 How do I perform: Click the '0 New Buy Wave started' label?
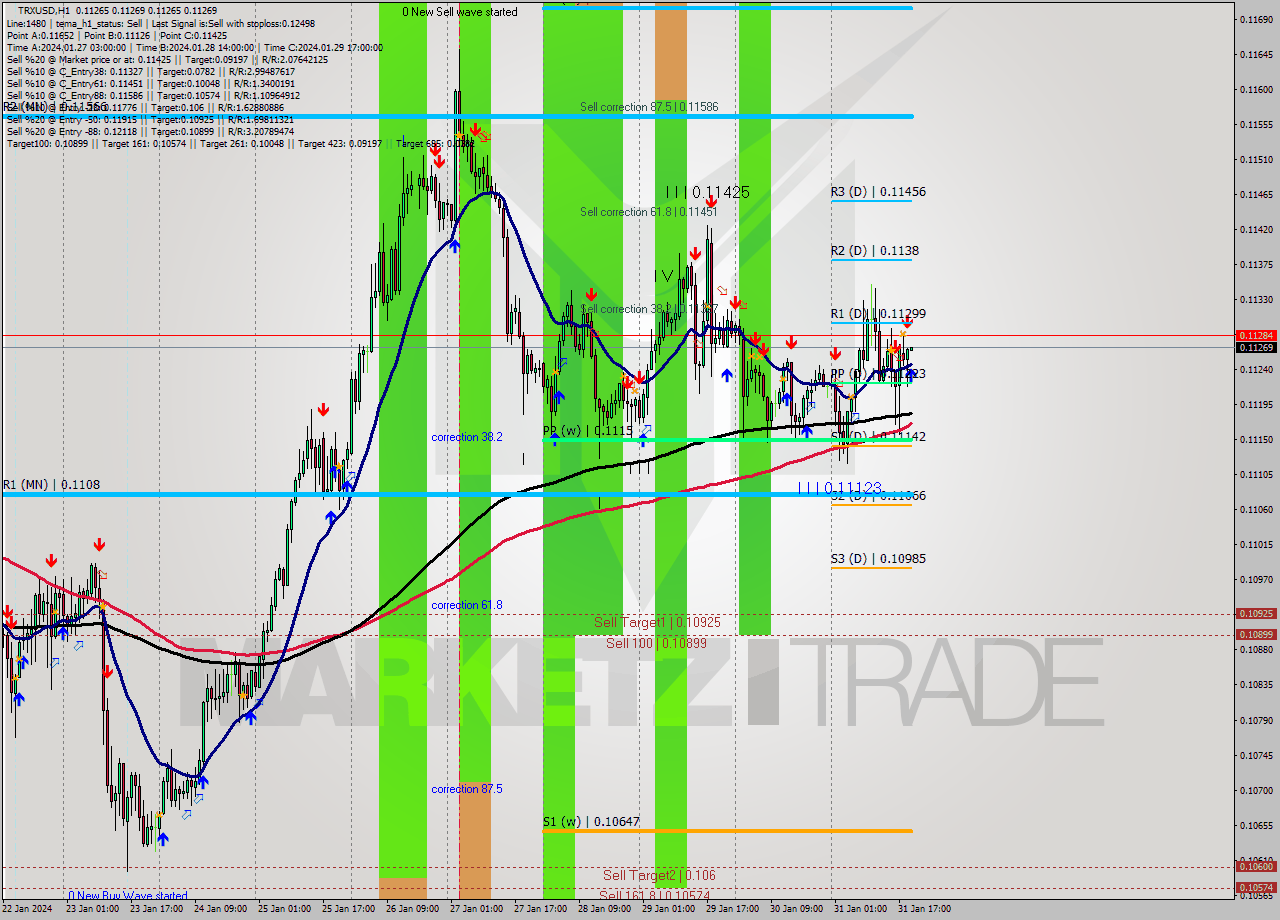(x=127, y=896)
